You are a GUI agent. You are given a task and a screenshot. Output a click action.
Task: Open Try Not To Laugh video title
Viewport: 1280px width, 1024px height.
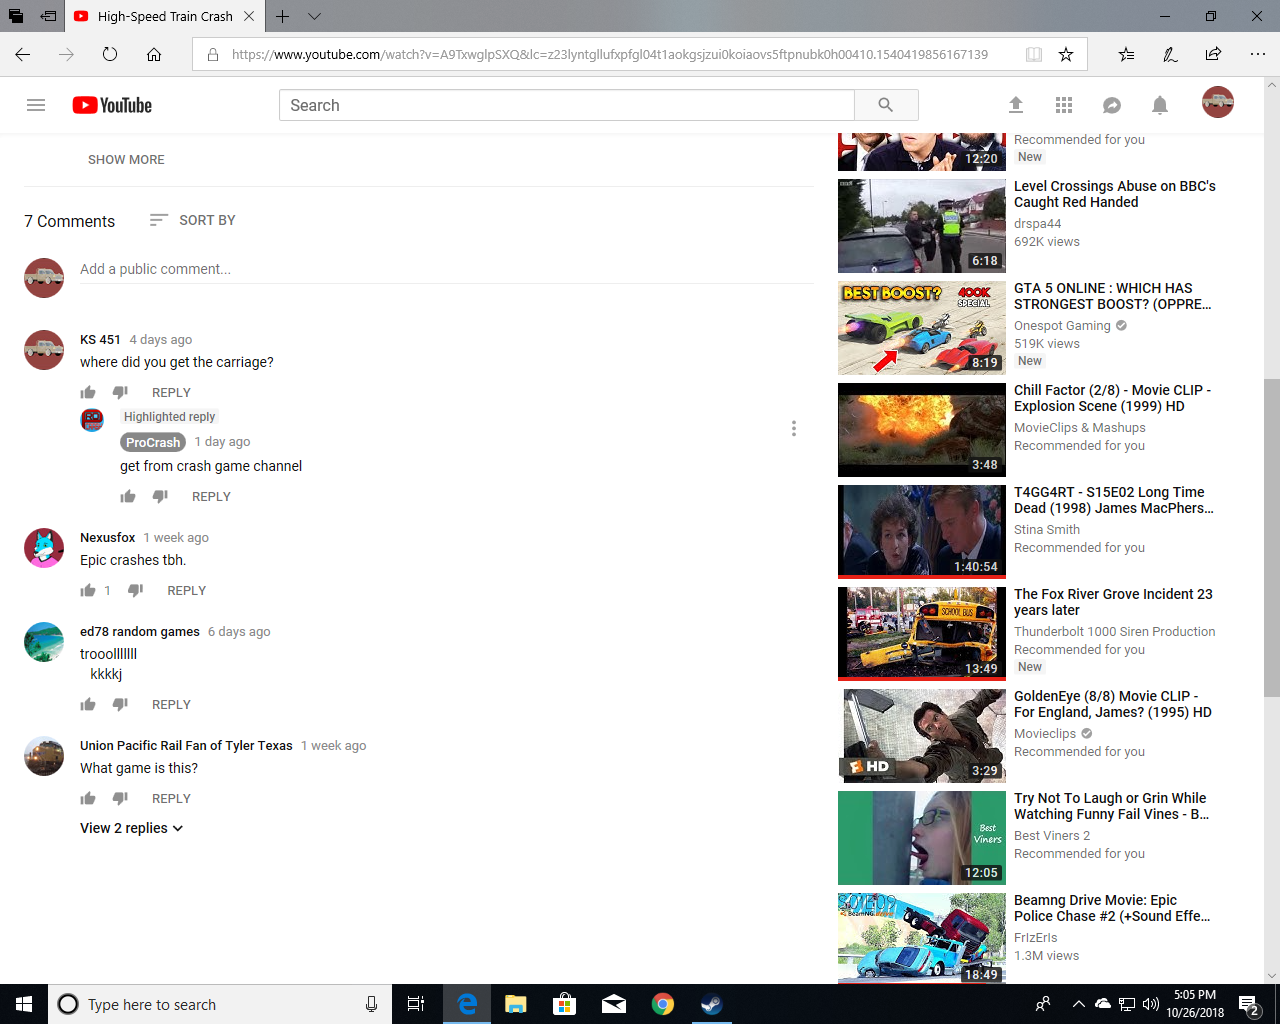click(1111, 806)
